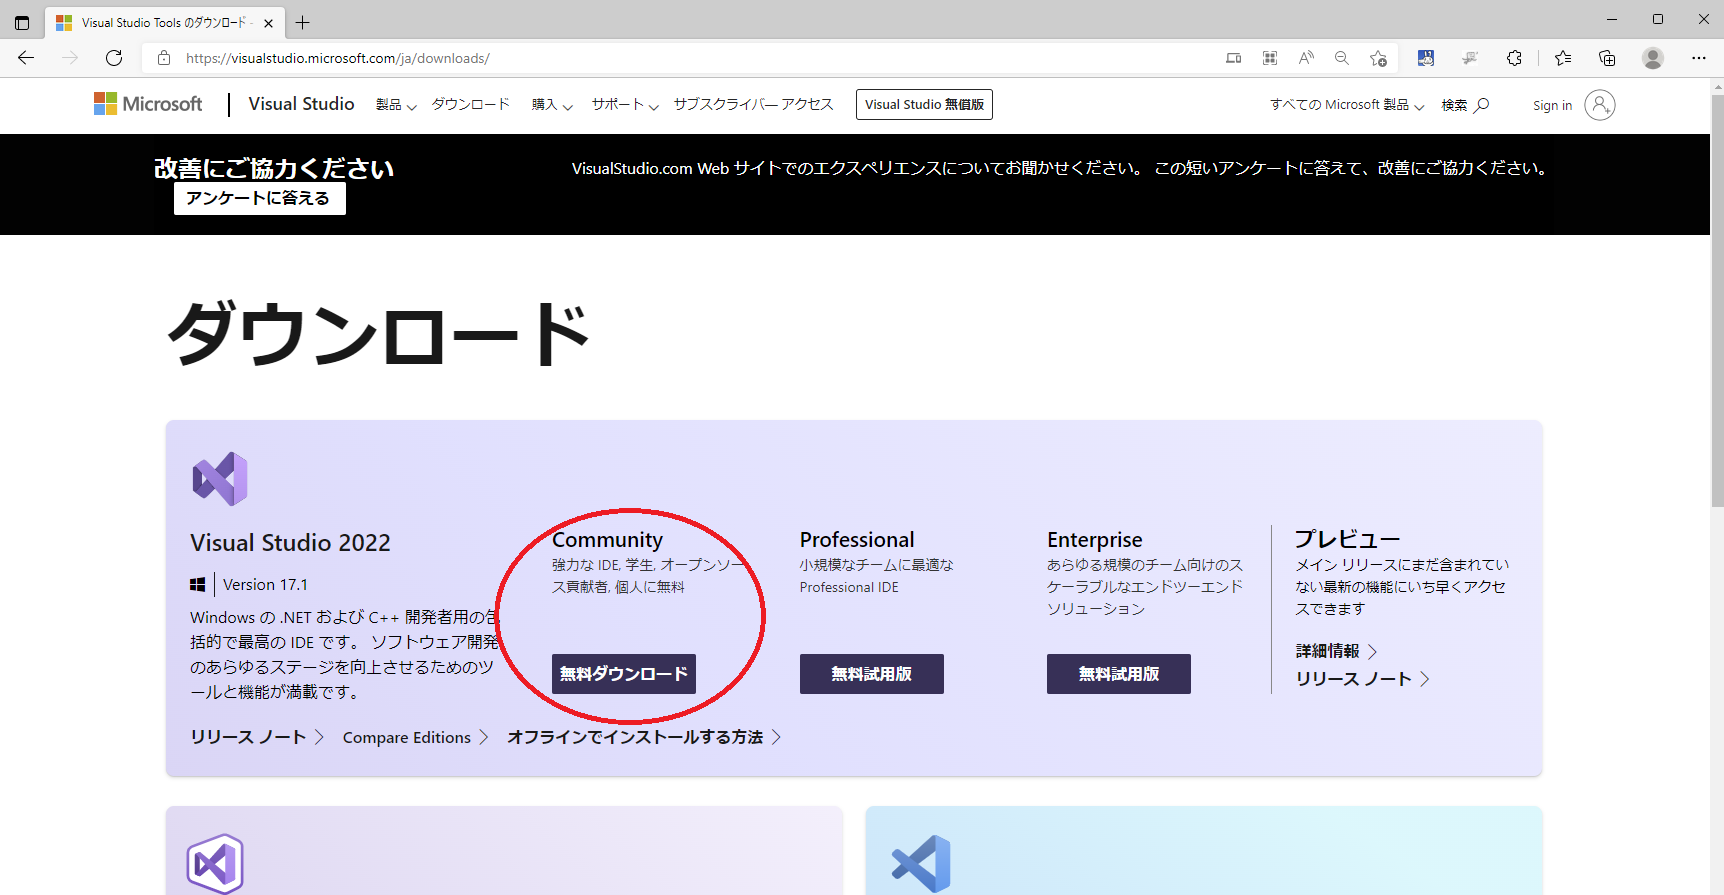Click the Visual Studio for Mac logo
The width and height of the screenshot is (1724, 895).
(215, 863)
